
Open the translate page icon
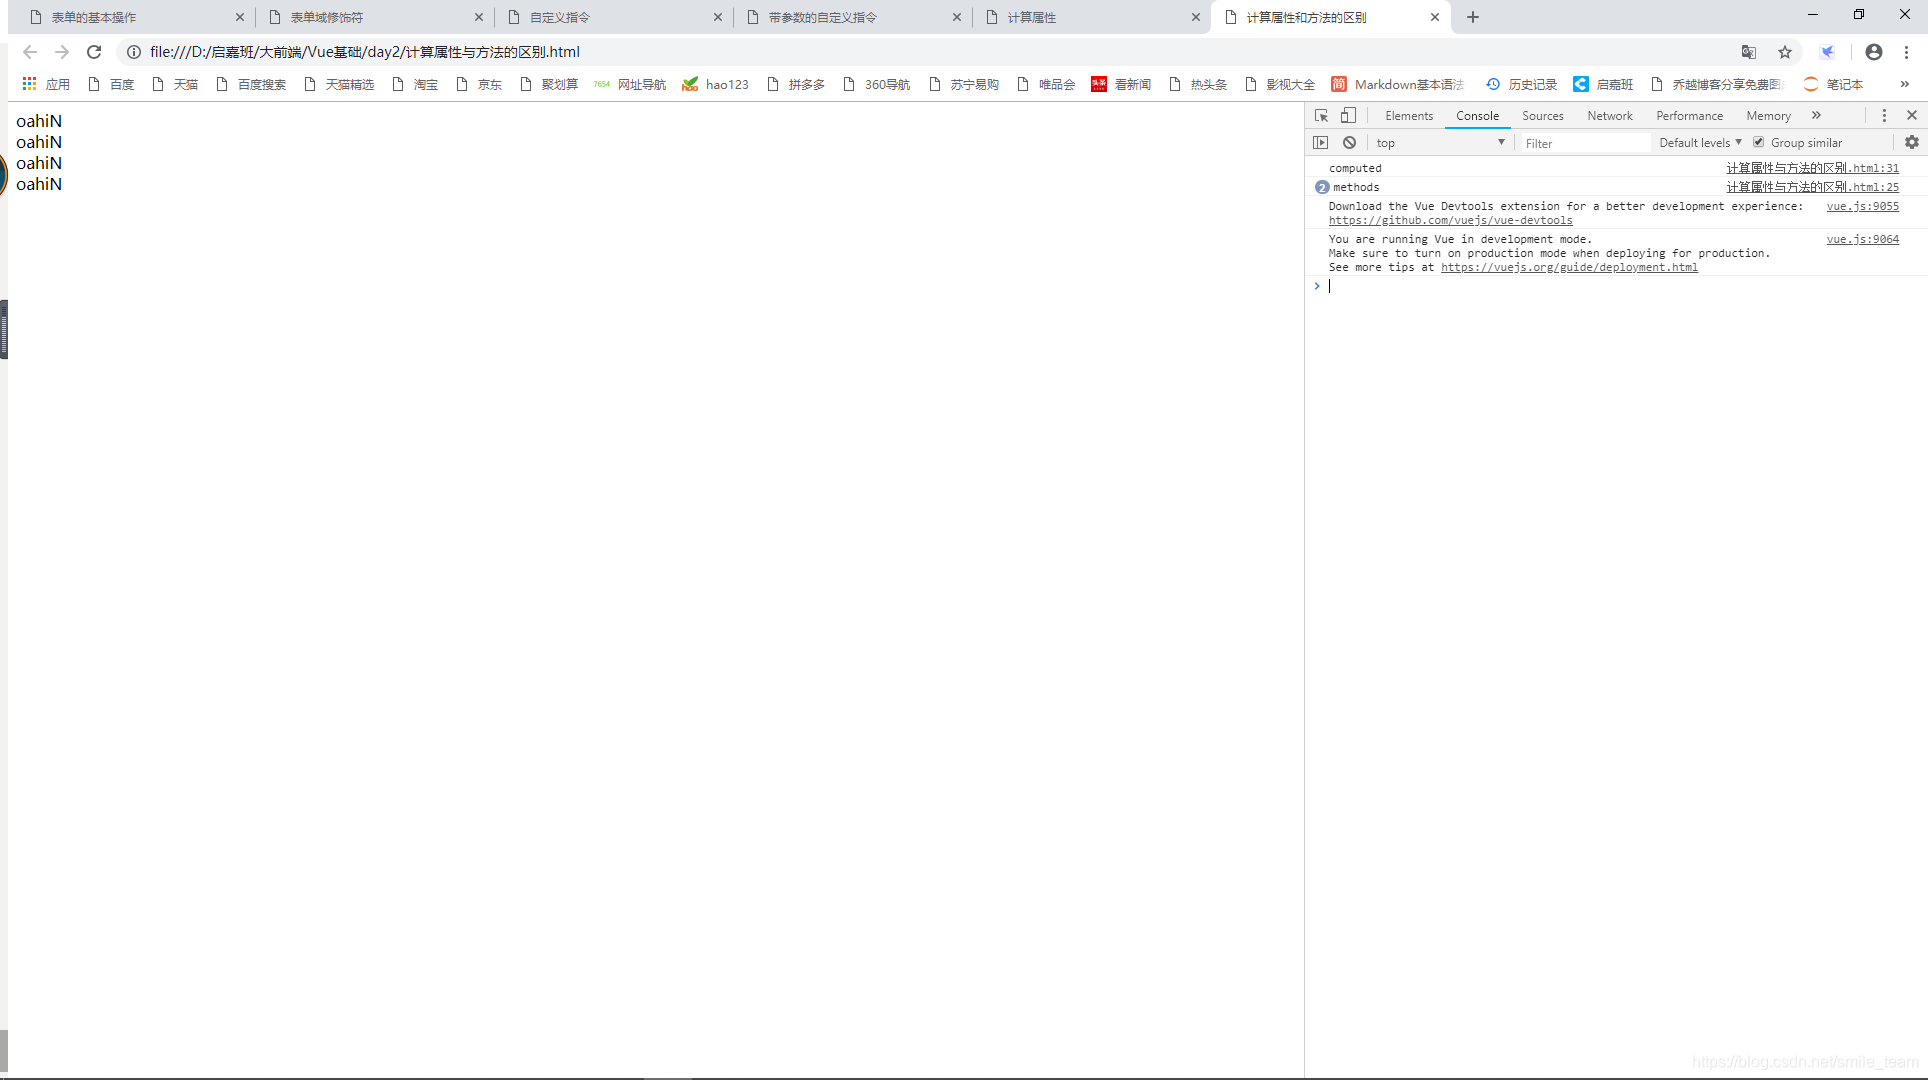coord(1749,52)
